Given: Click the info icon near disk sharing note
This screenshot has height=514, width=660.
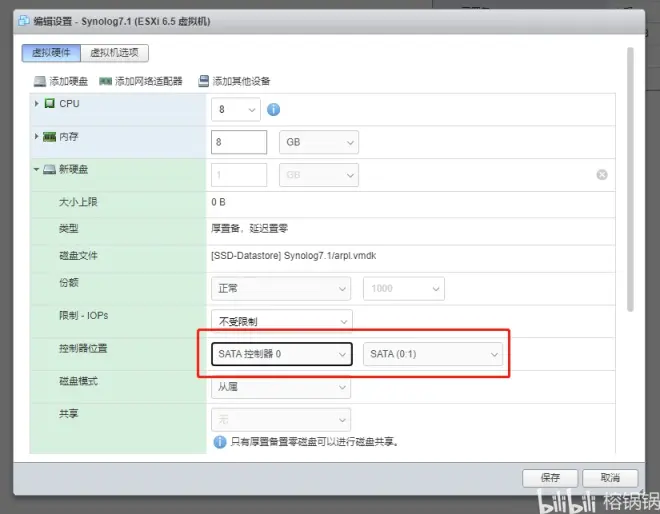Looking at the screenshot, I should coord(220,442).
